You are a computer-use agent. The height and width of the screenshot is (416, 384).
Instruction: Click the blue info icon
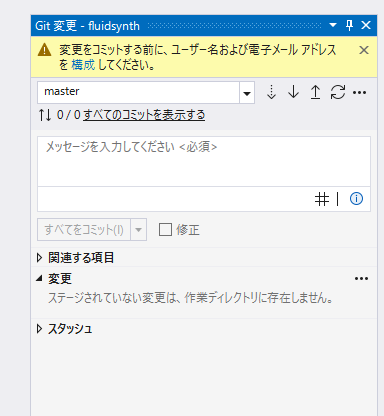click(356, 199)
